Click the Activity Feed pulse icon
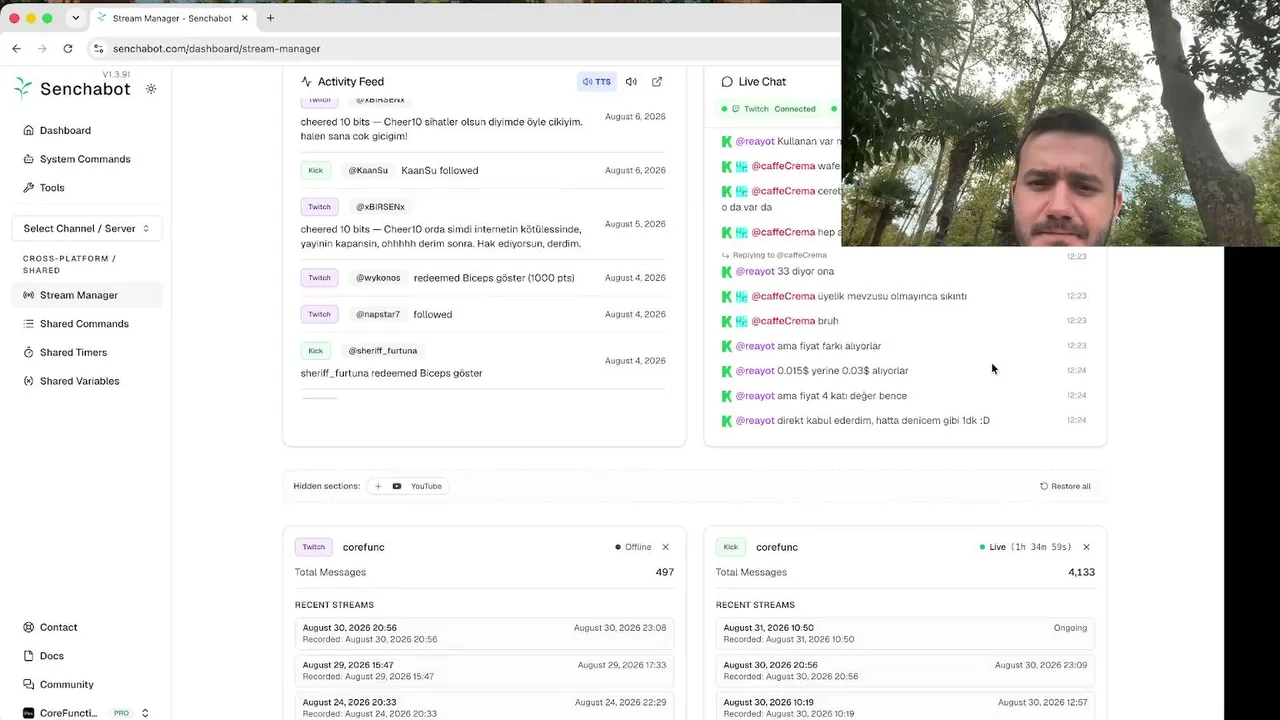Image resolution: width=1280 pixels, height=720 pixels. point(306,82)
